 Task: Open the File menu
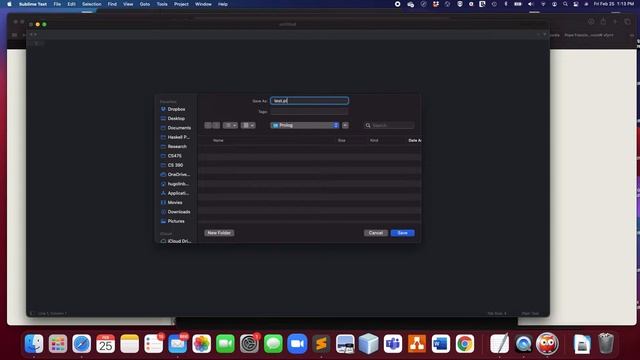(x=57, y=4)
